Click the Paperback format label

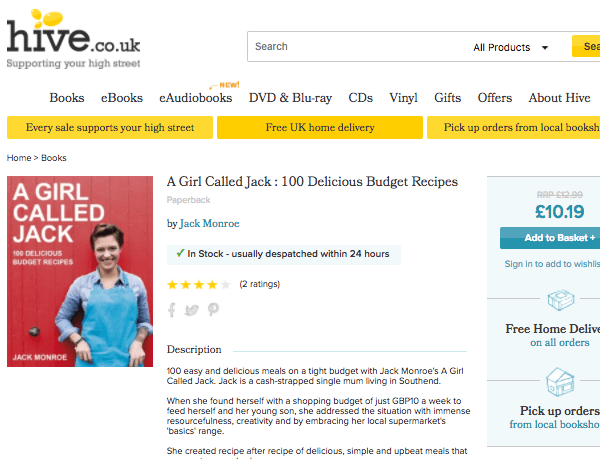189,200
